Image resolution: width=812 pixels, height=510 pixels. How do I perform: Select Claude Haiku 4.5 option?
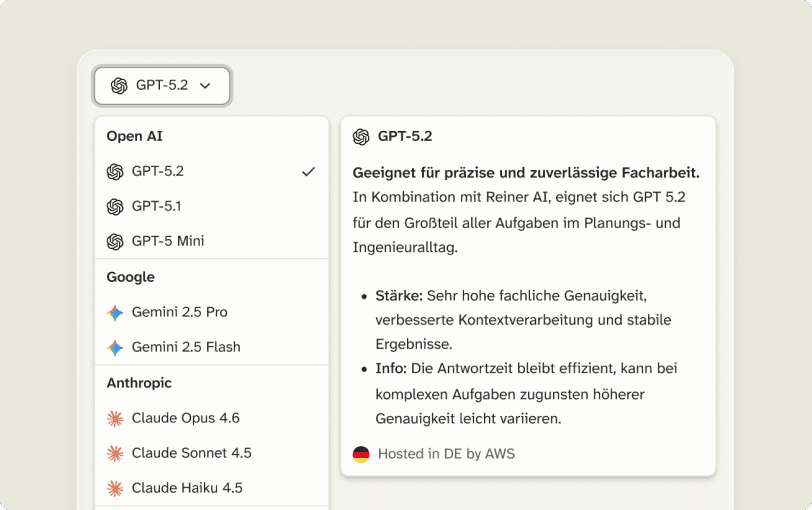(187, 488)
